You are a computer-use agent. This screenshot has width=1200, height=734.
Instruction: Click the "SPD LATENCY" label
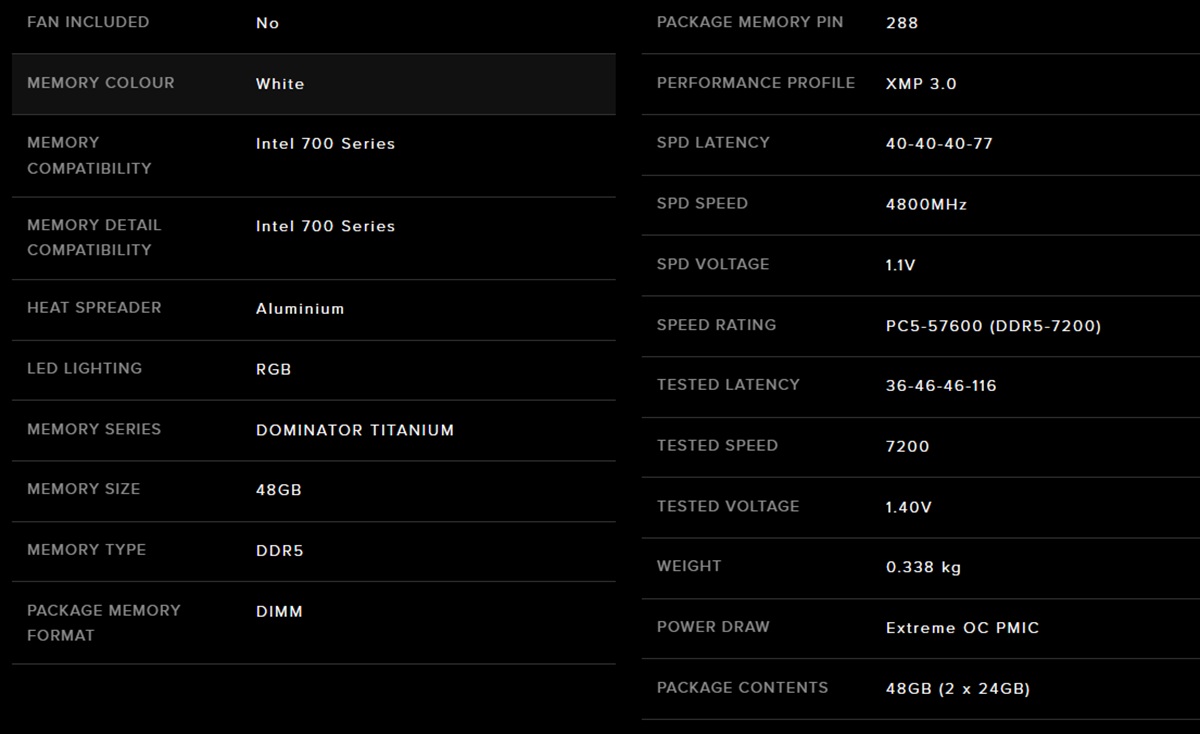coord(714,143)
